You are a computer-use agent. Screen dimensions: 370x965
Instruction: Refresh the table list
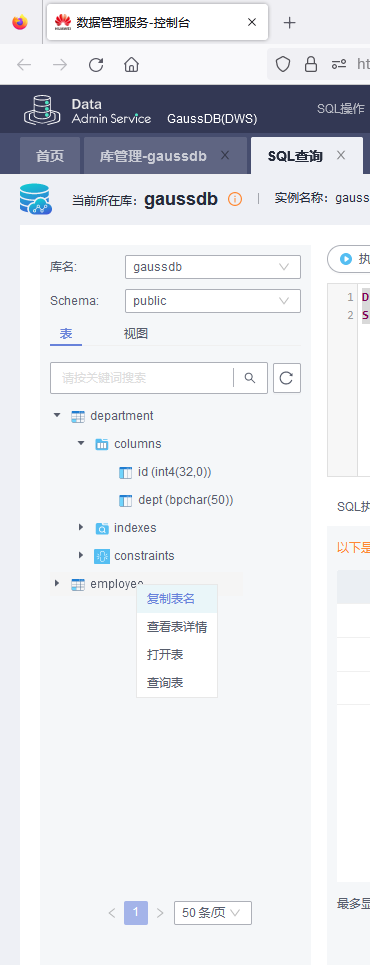pos(286,378)
